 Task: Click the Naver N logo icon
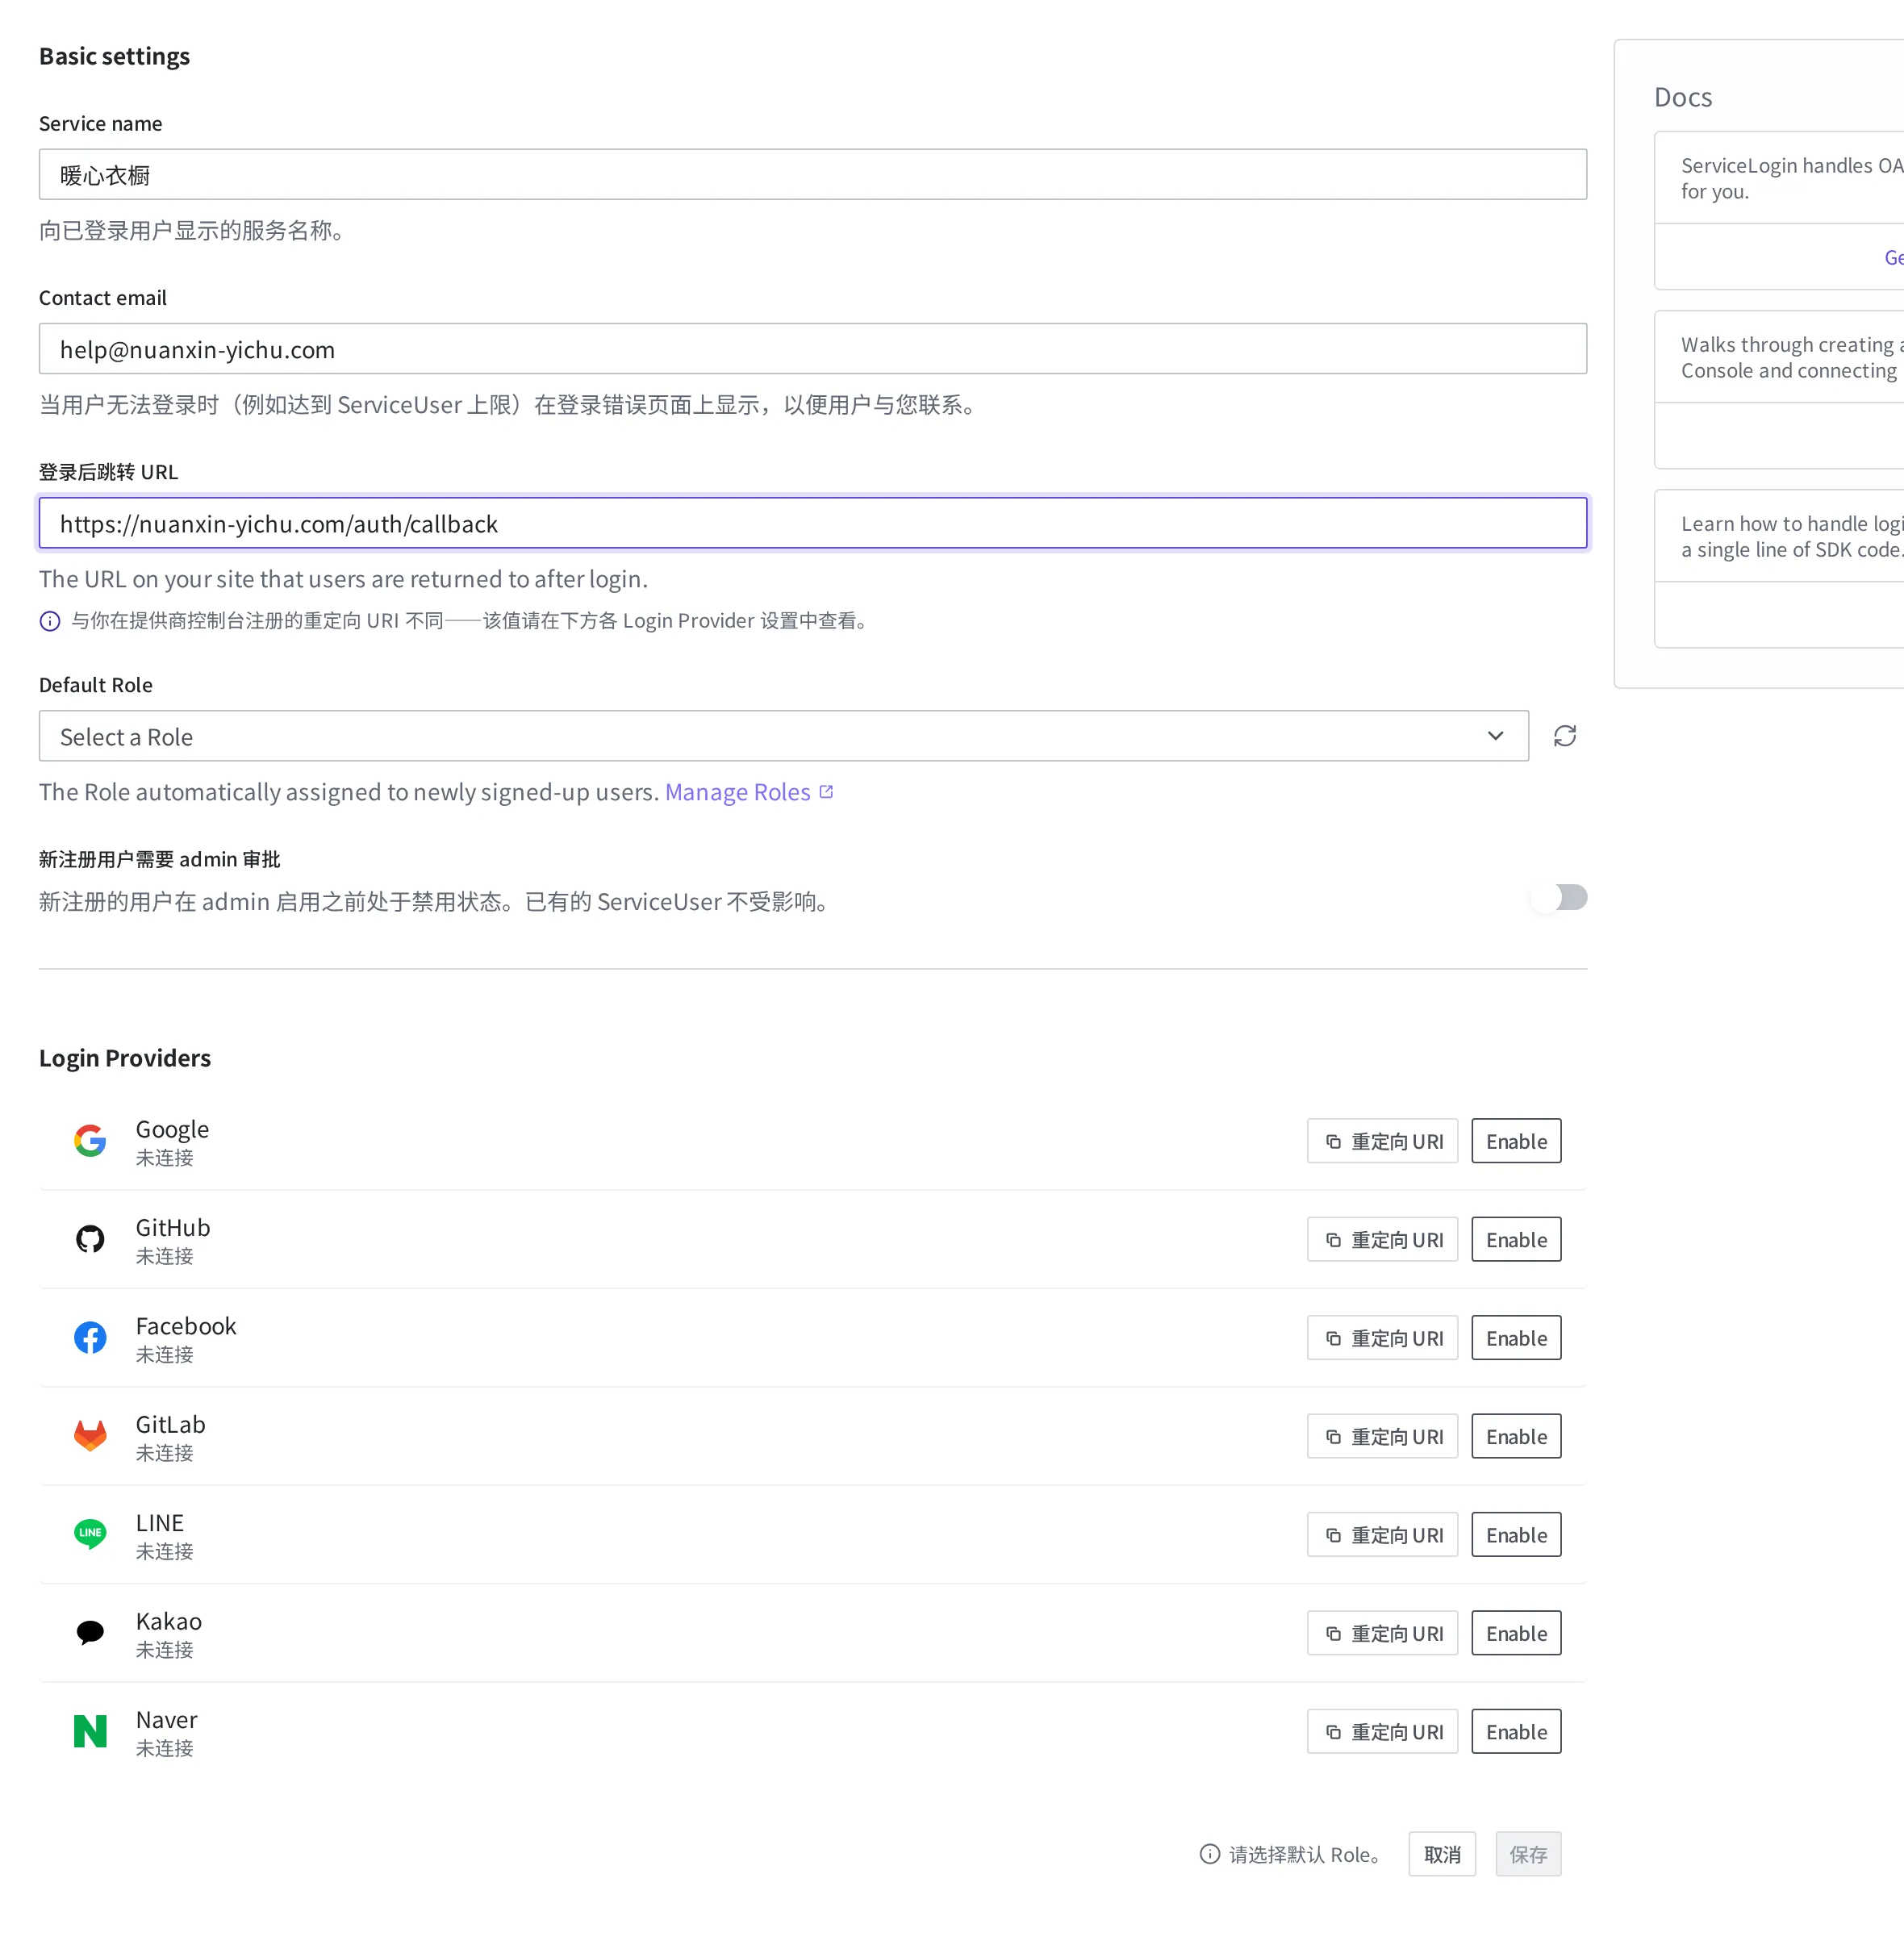tap(90, 1731)
